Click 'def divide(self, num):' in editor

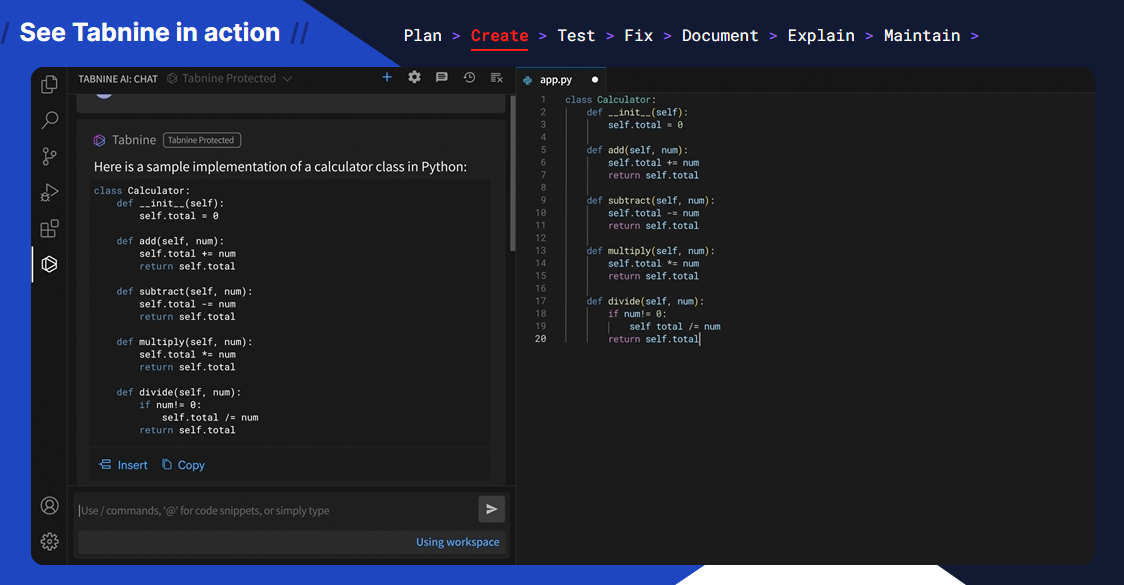pos(645,301)
